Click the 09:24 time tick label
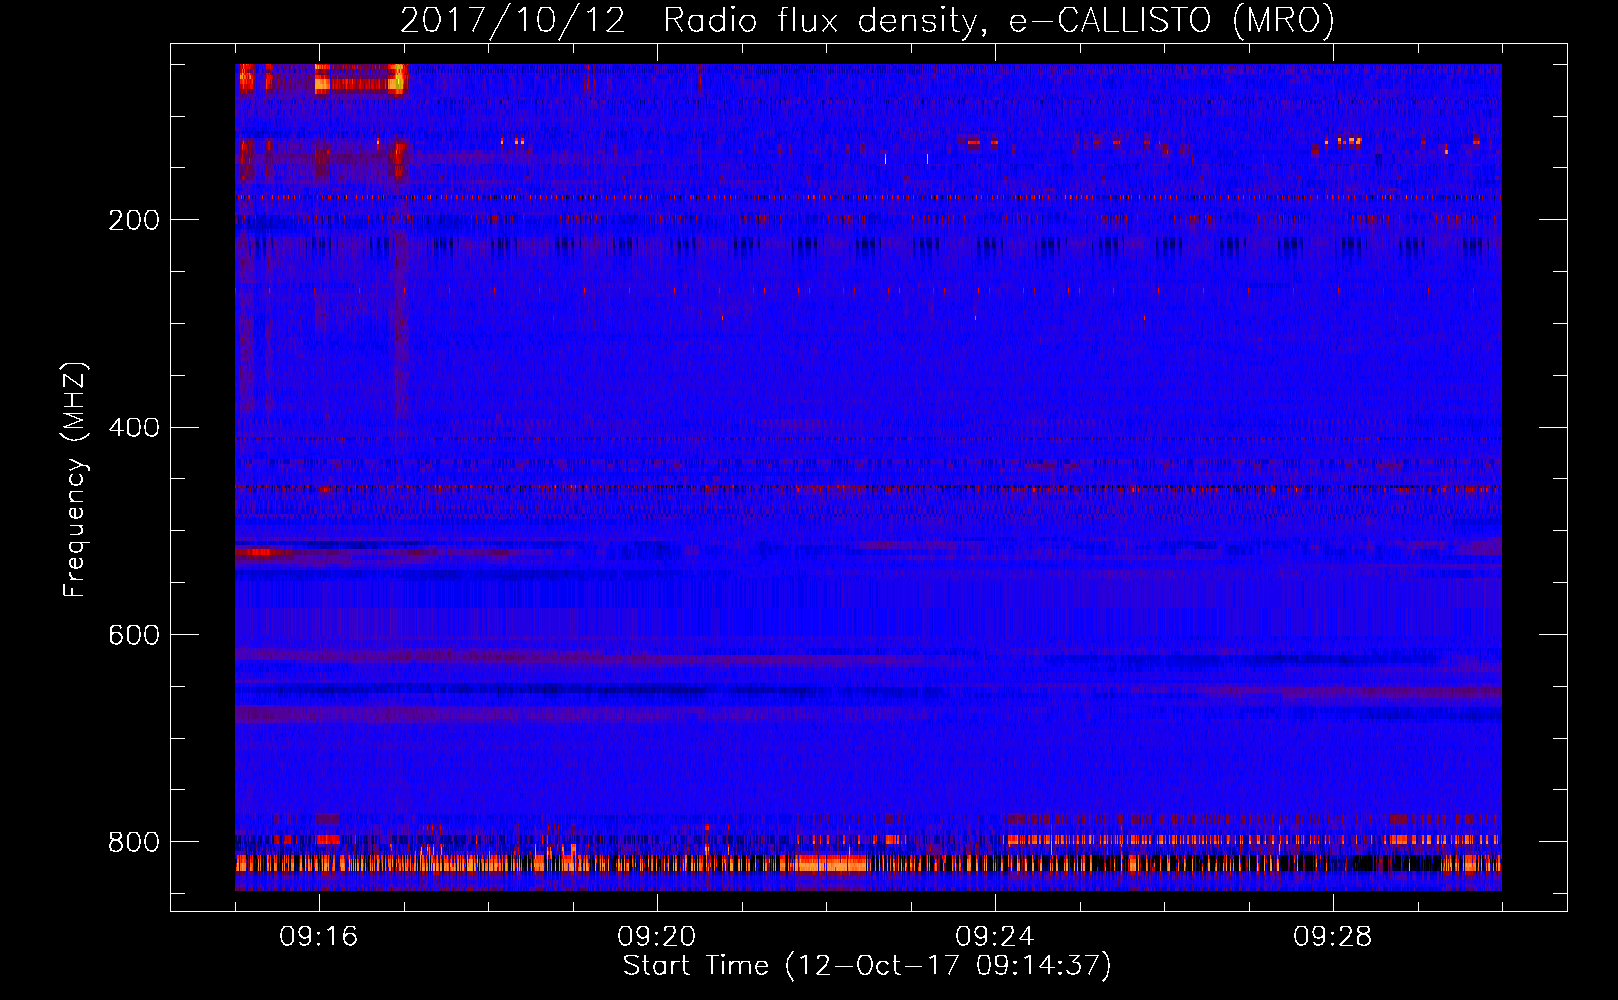This screenshot has width=1618, height=1000. [x=995, y=936]
